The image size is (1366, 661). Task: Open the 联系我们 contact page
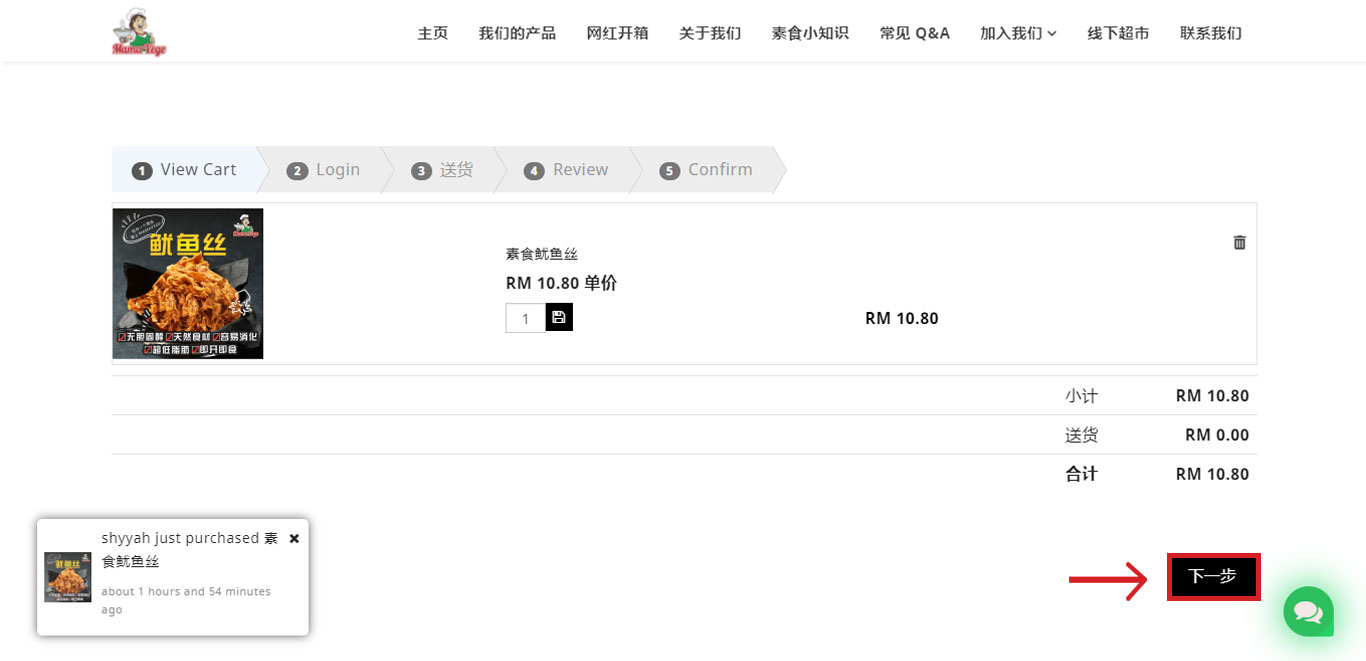coord(1210,33)
